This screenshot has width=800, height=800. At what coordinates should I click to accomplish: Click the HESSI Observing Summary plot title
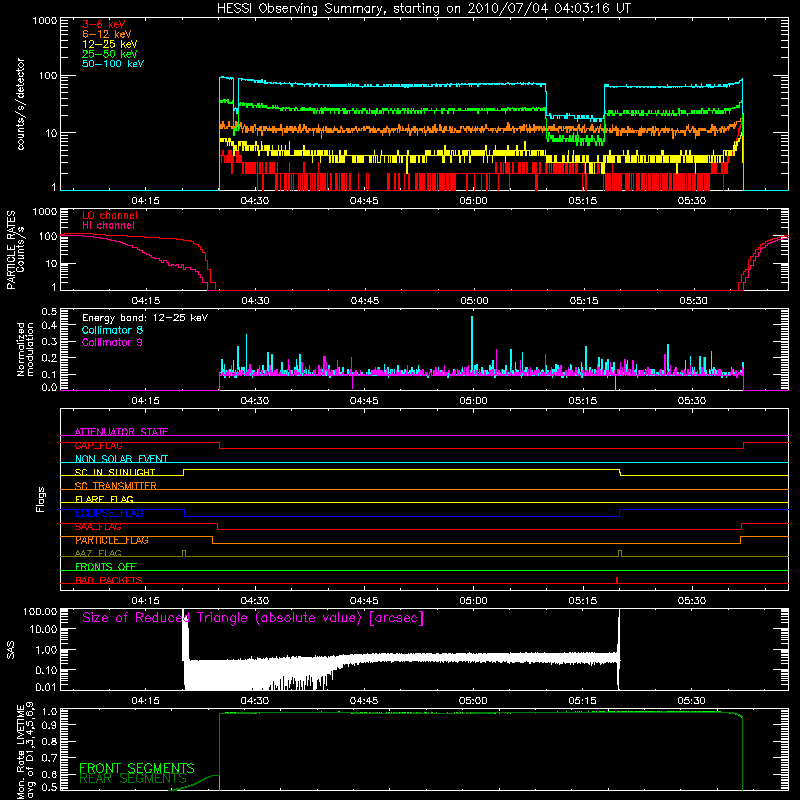tap(424, 9)
